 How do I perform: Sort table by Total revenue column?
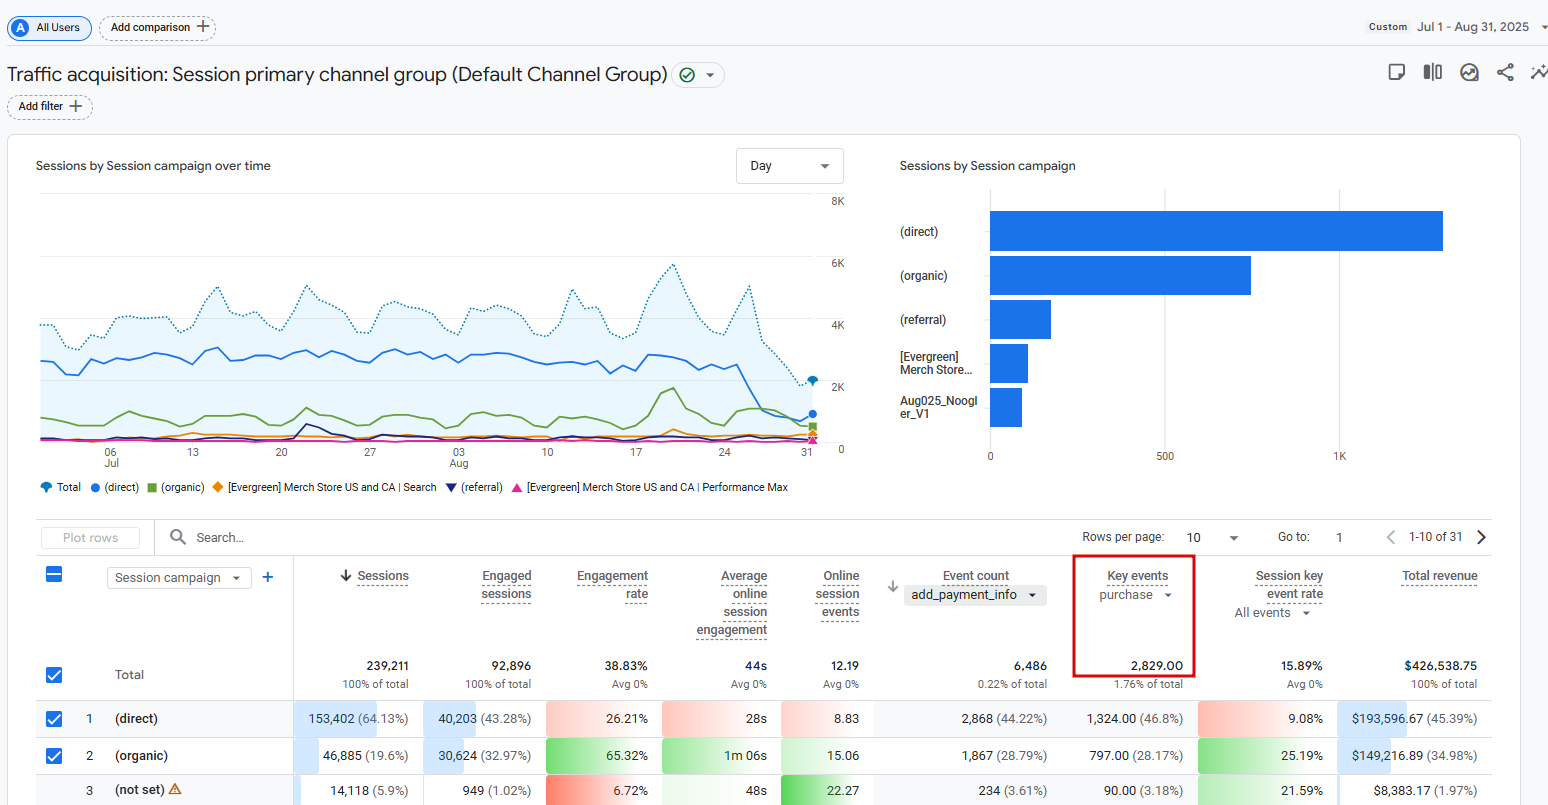pyautogui.click(x=1439, y=576)
